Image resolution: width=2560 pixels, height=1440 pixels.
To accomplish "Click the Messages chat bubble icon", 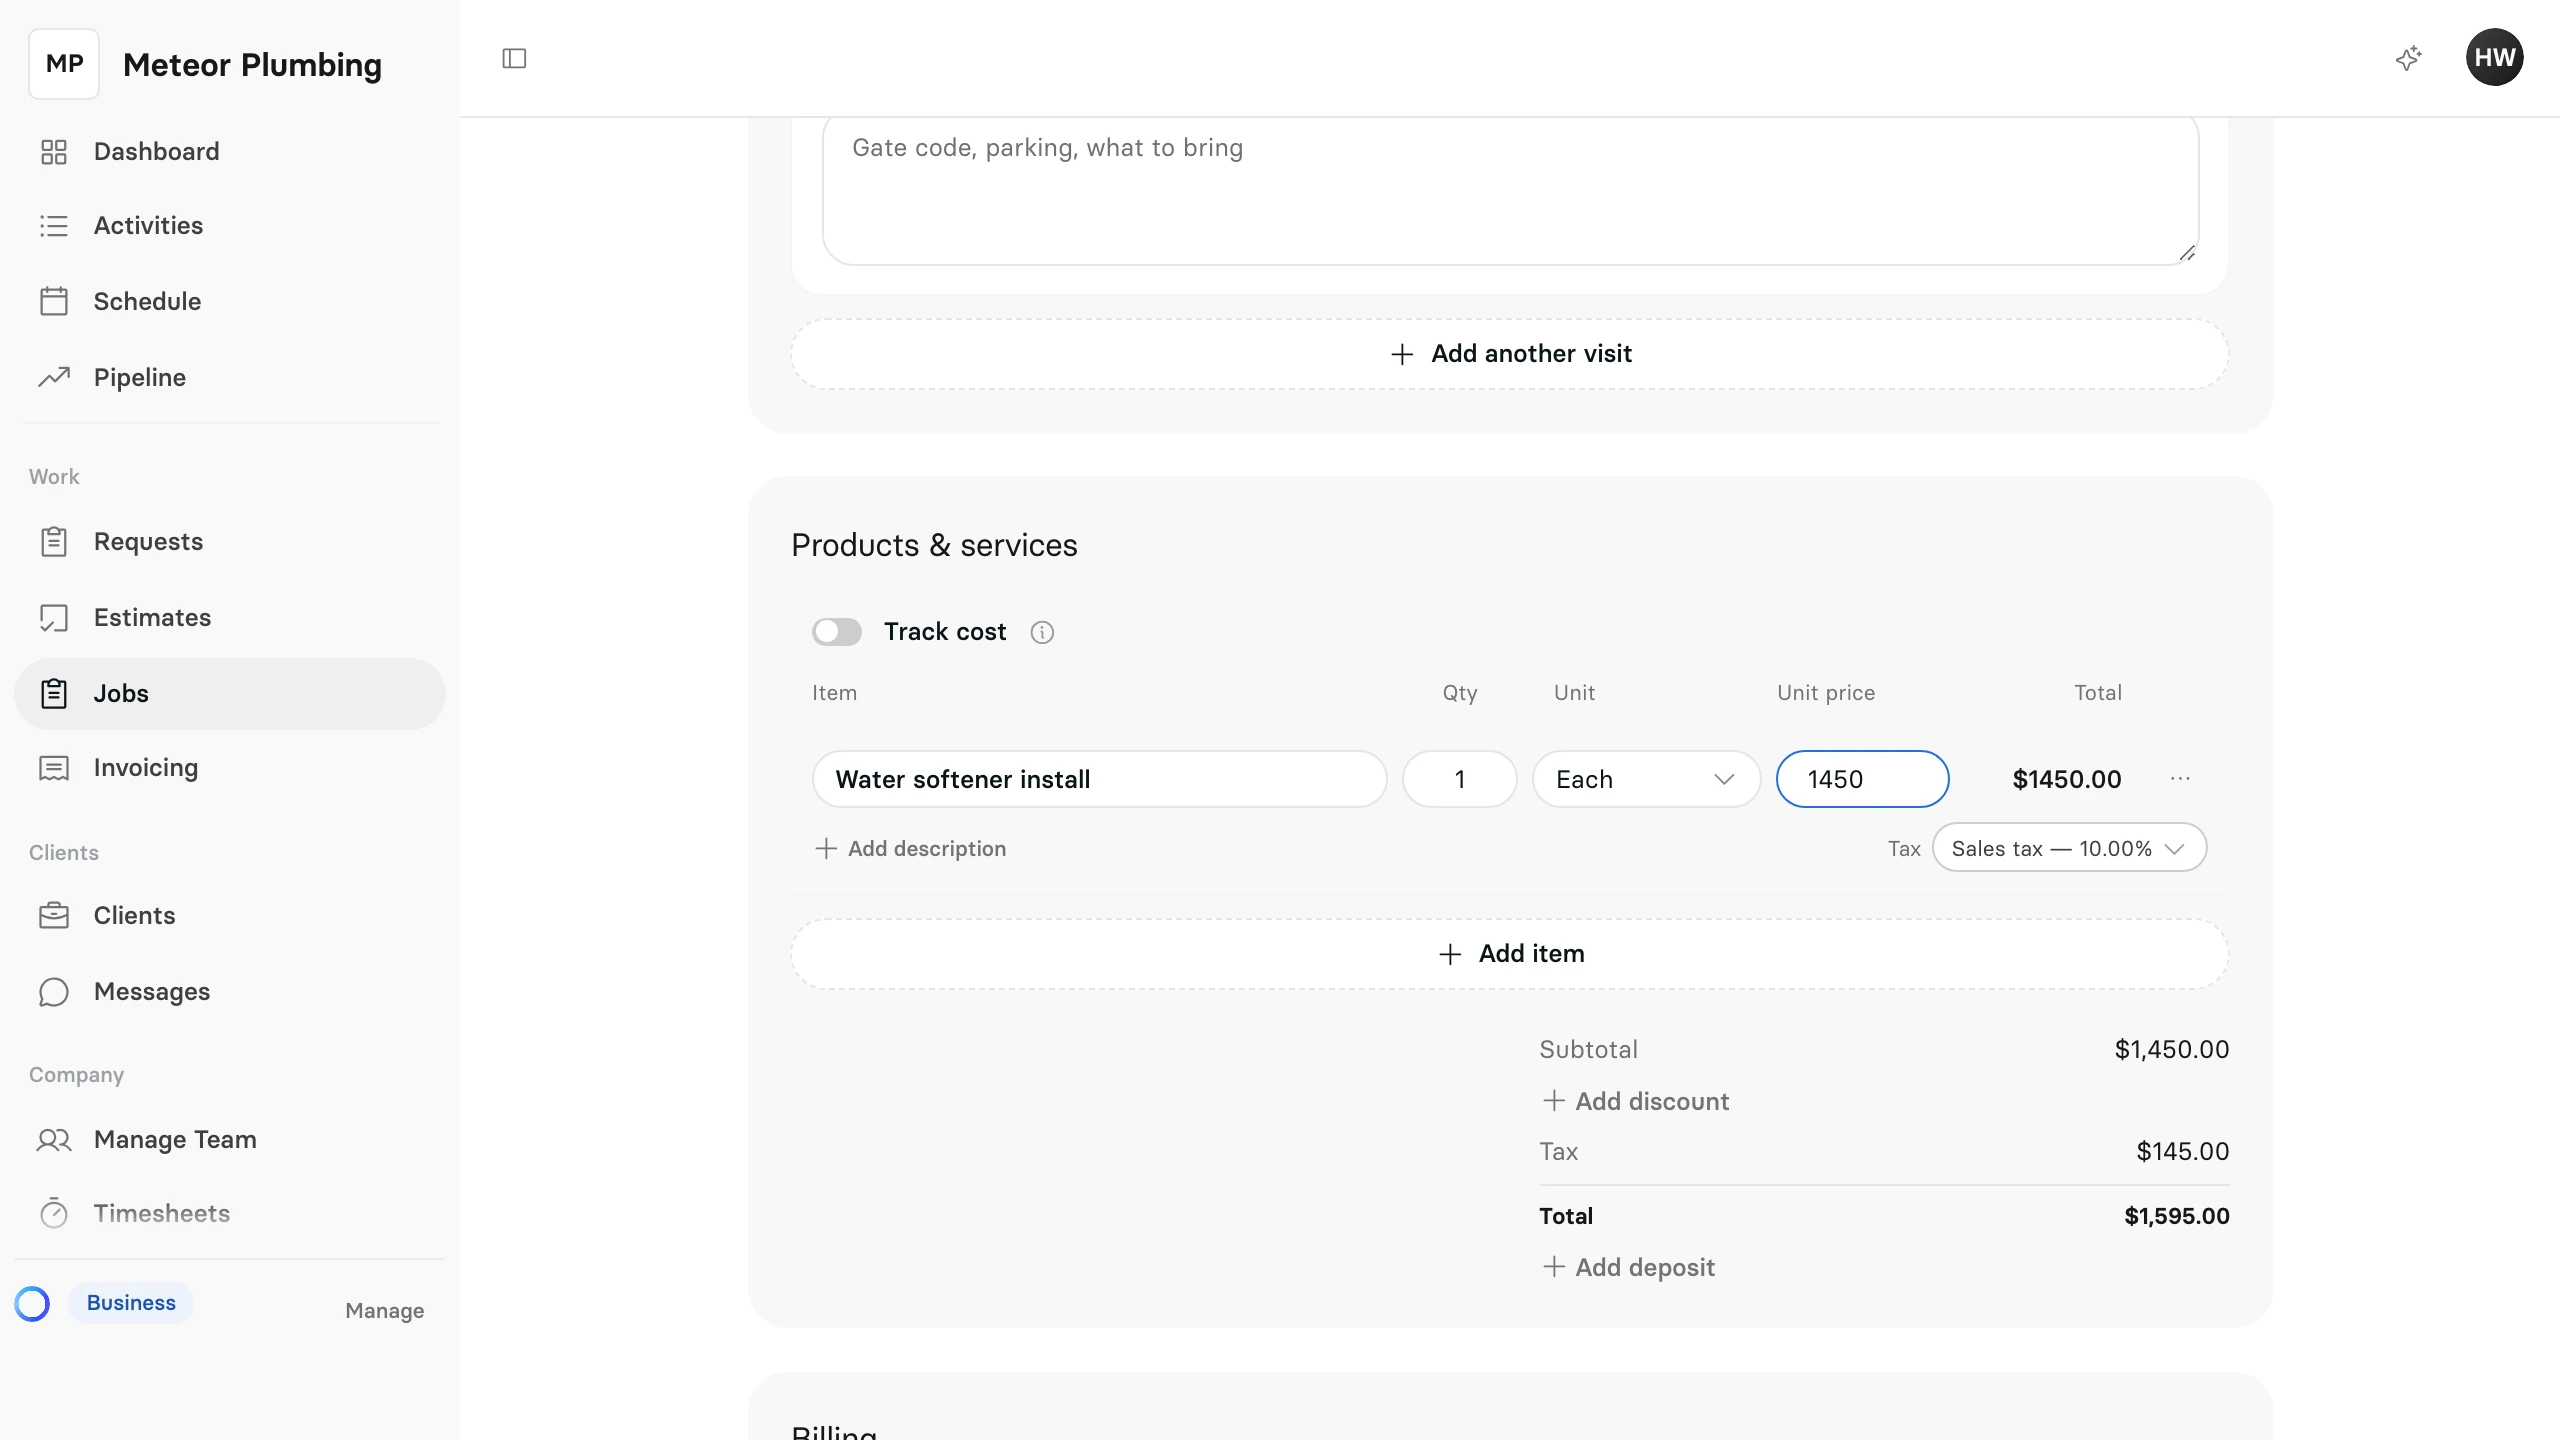I will [54, 992].
